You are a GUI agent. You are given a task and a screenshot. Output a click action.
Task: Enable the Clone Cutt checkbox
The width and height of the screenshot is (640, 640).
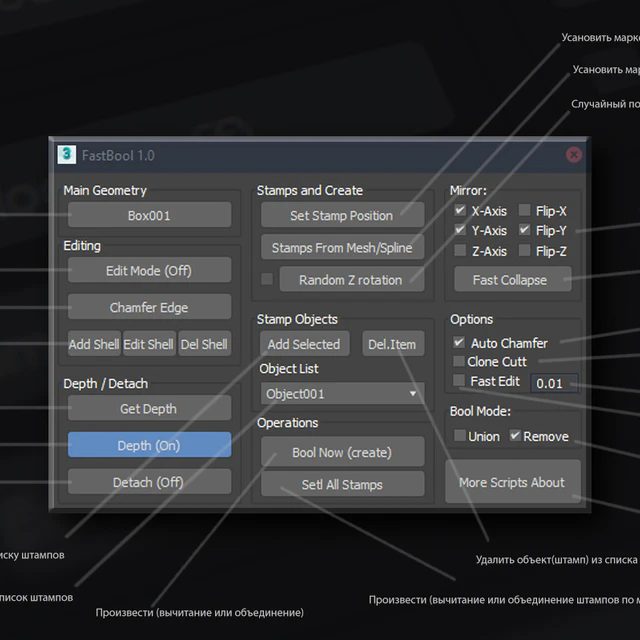pos(459,361)
